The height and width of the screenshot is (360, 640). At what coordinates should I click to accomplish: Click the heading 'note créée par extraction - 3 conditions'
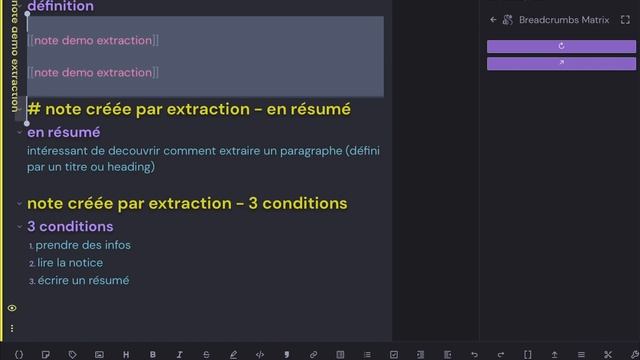(x=187, y=203)
